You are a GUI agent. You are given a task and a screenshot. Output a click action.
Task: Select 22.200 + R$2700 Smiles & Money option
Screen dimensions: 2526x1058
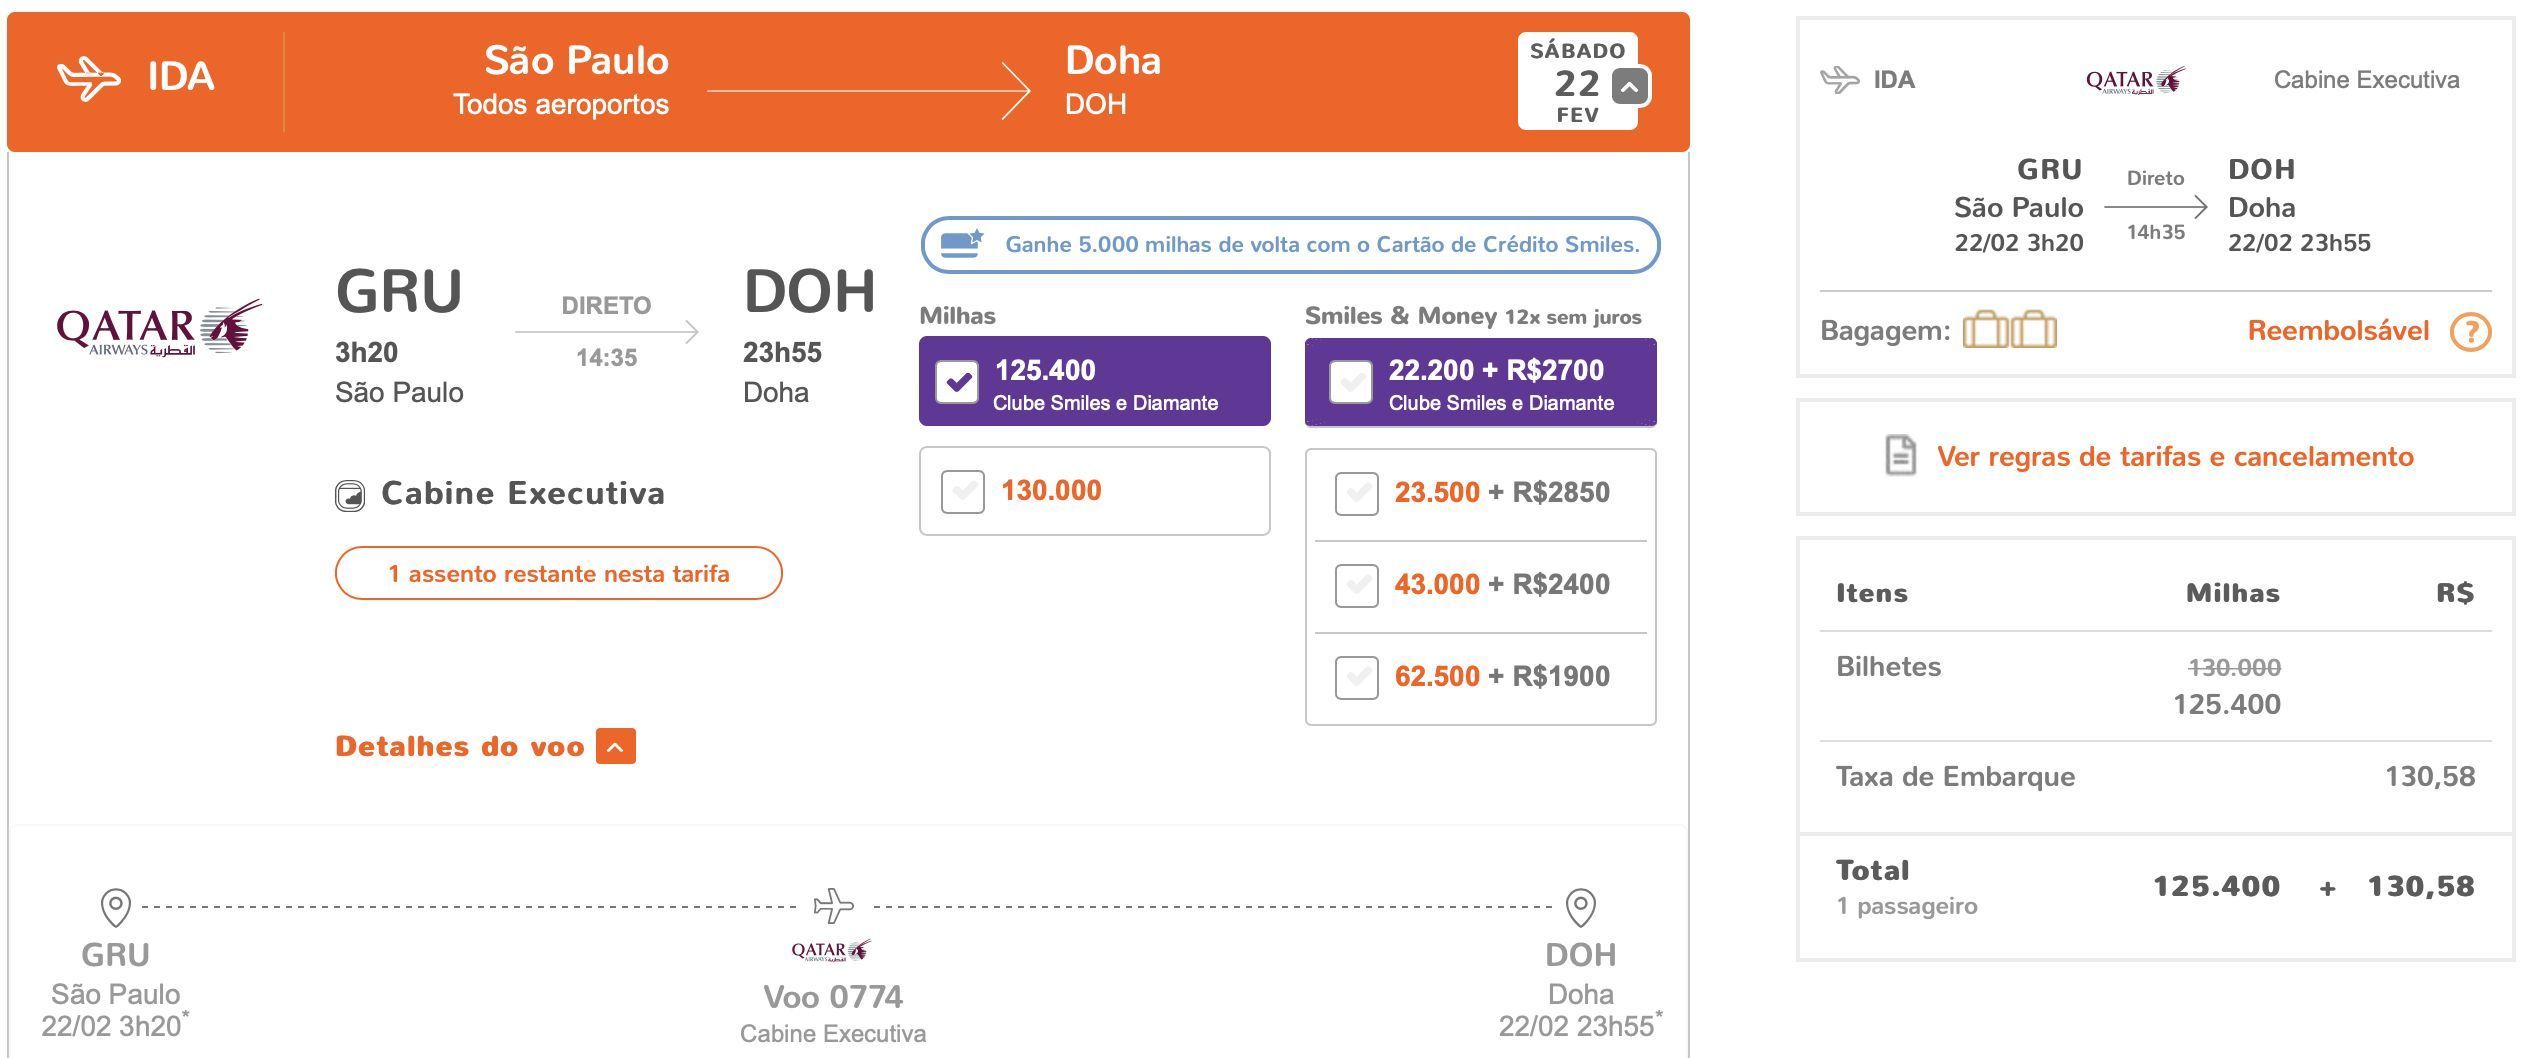point(1351,382)
